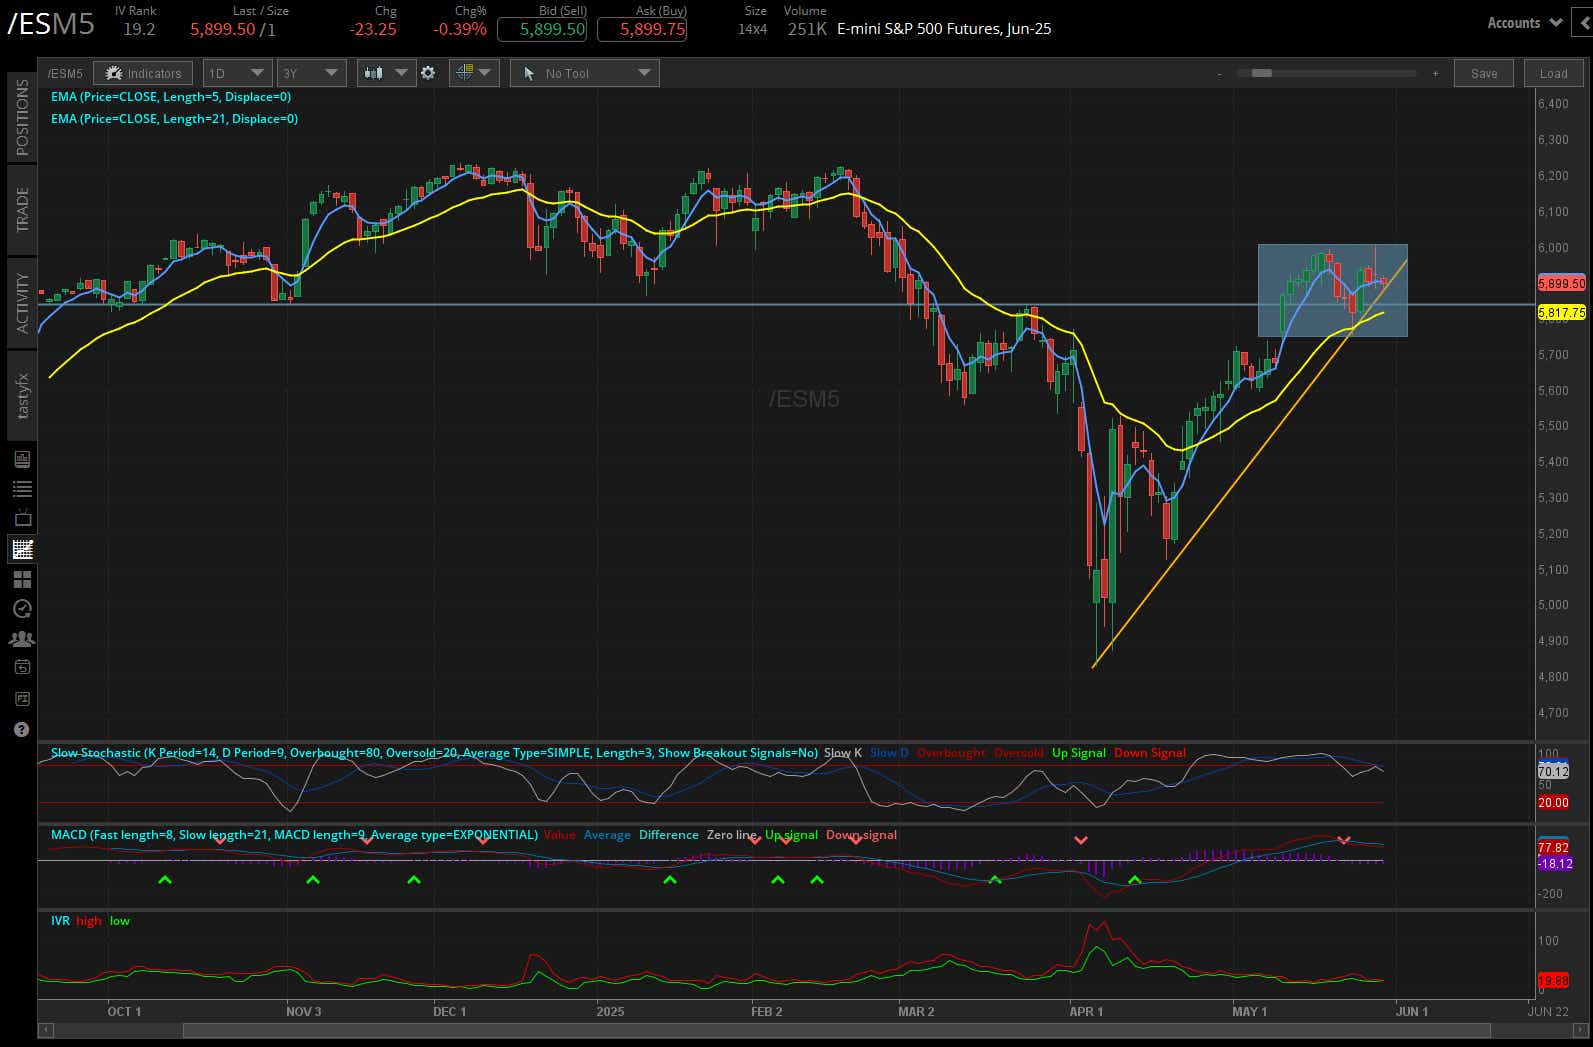Open chart settings gear icon

[x=428, y=73]
